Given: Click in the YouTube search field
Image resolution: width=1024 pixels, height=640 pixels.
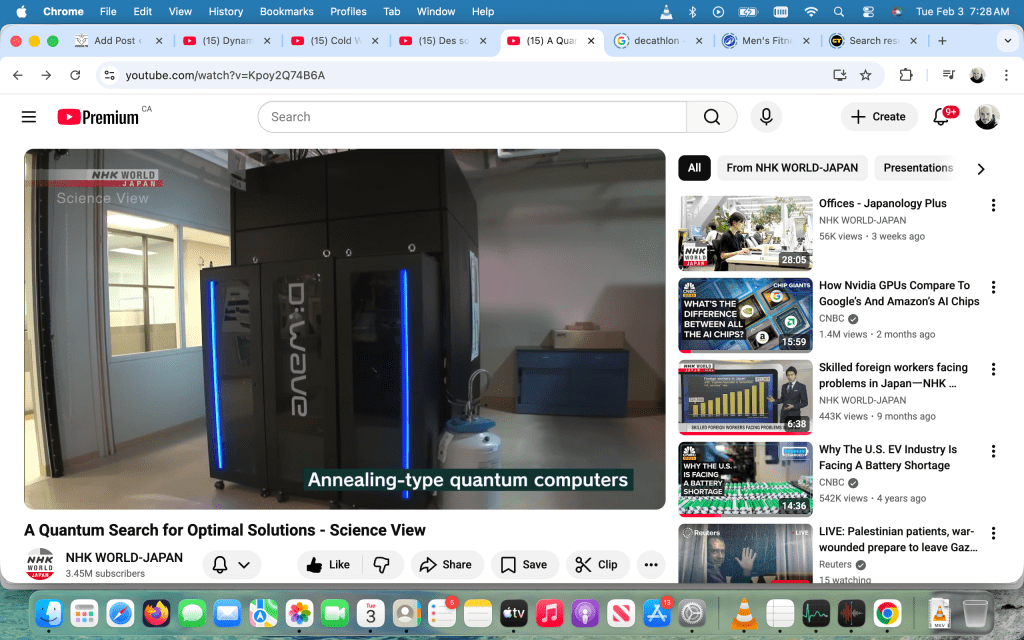Looking at the screenshot, I should [470, 117].
